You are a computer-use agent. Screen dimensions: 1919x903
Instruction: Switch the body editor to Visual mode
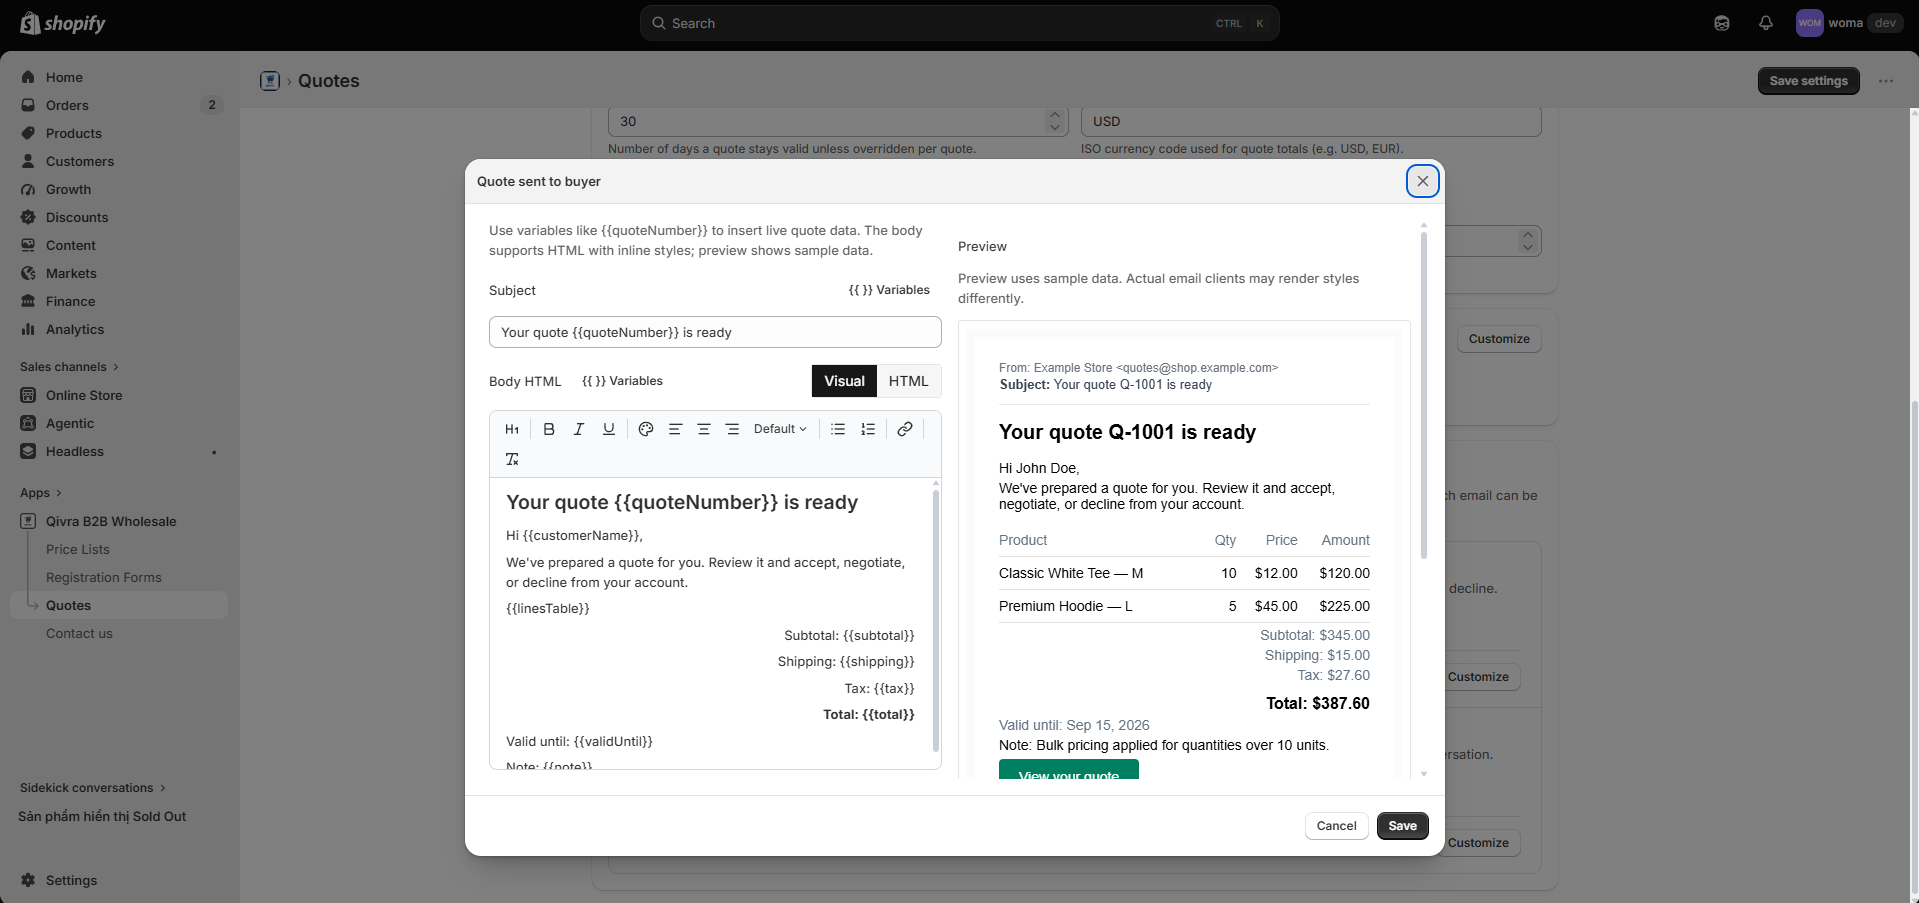tap(844, 381)
